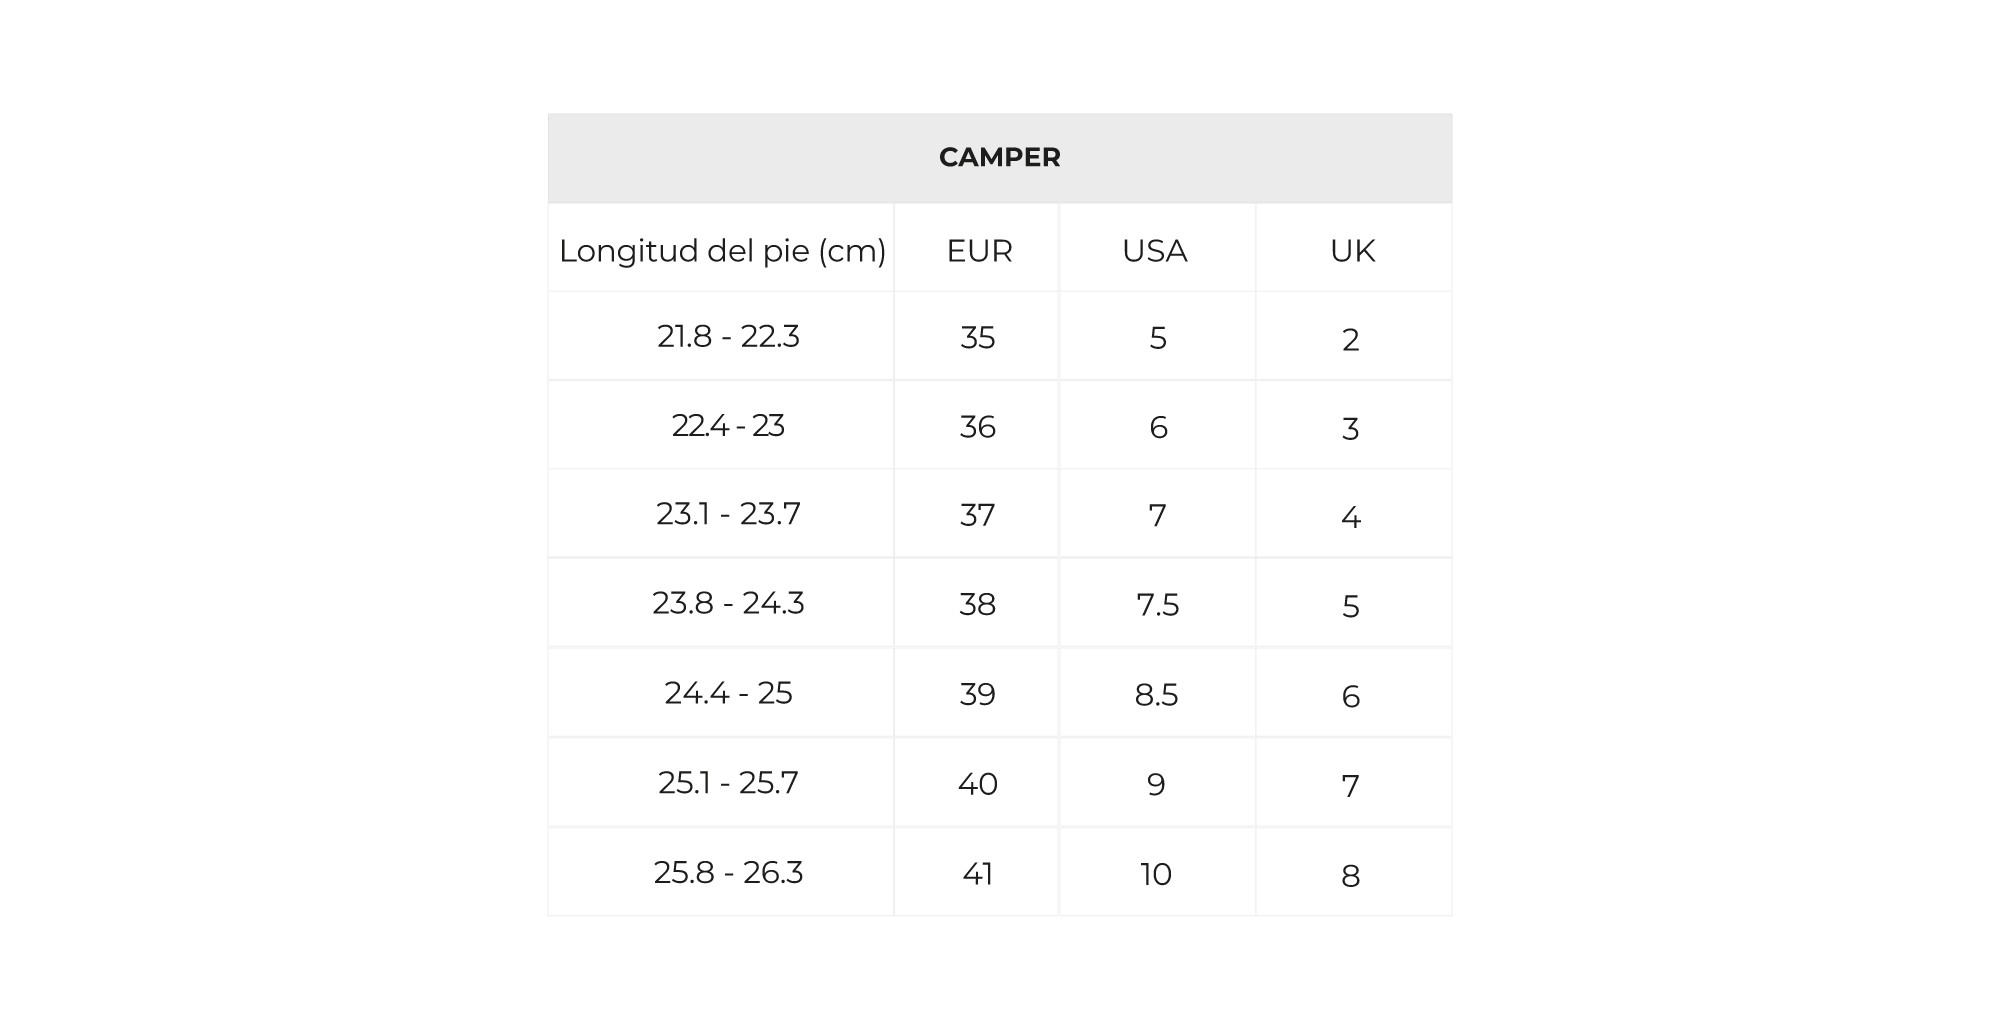The image size is (2000, 1029).
Task: Select the EUR size 36 cell
Action: pyautogui.click(x=977, y=425)
